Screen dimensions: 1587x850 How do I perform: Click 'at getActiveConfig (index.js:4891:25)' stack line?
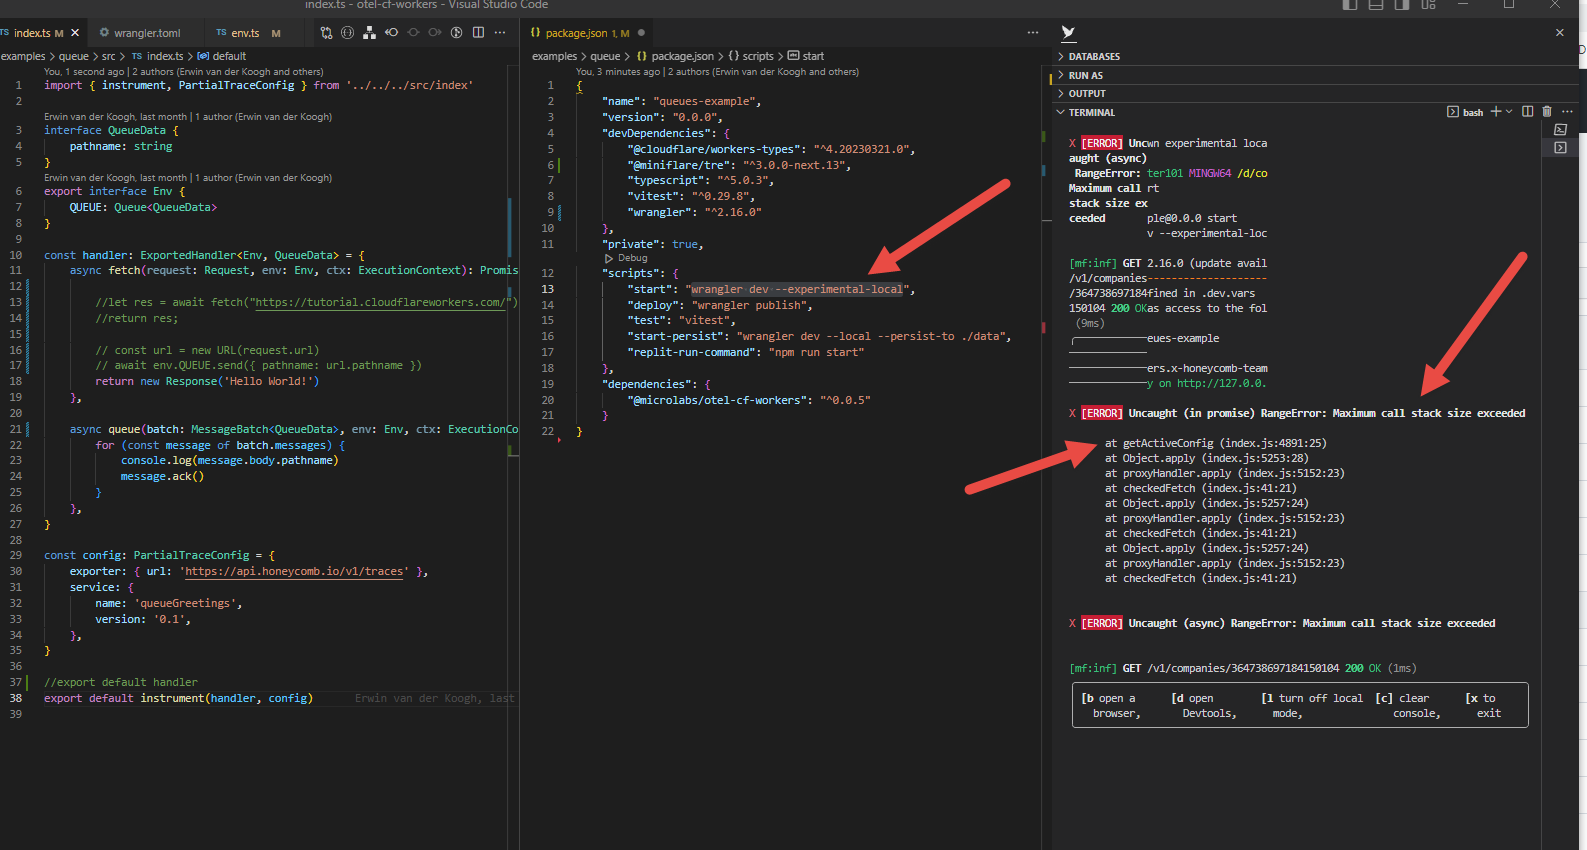click(x=1216, y=443)
